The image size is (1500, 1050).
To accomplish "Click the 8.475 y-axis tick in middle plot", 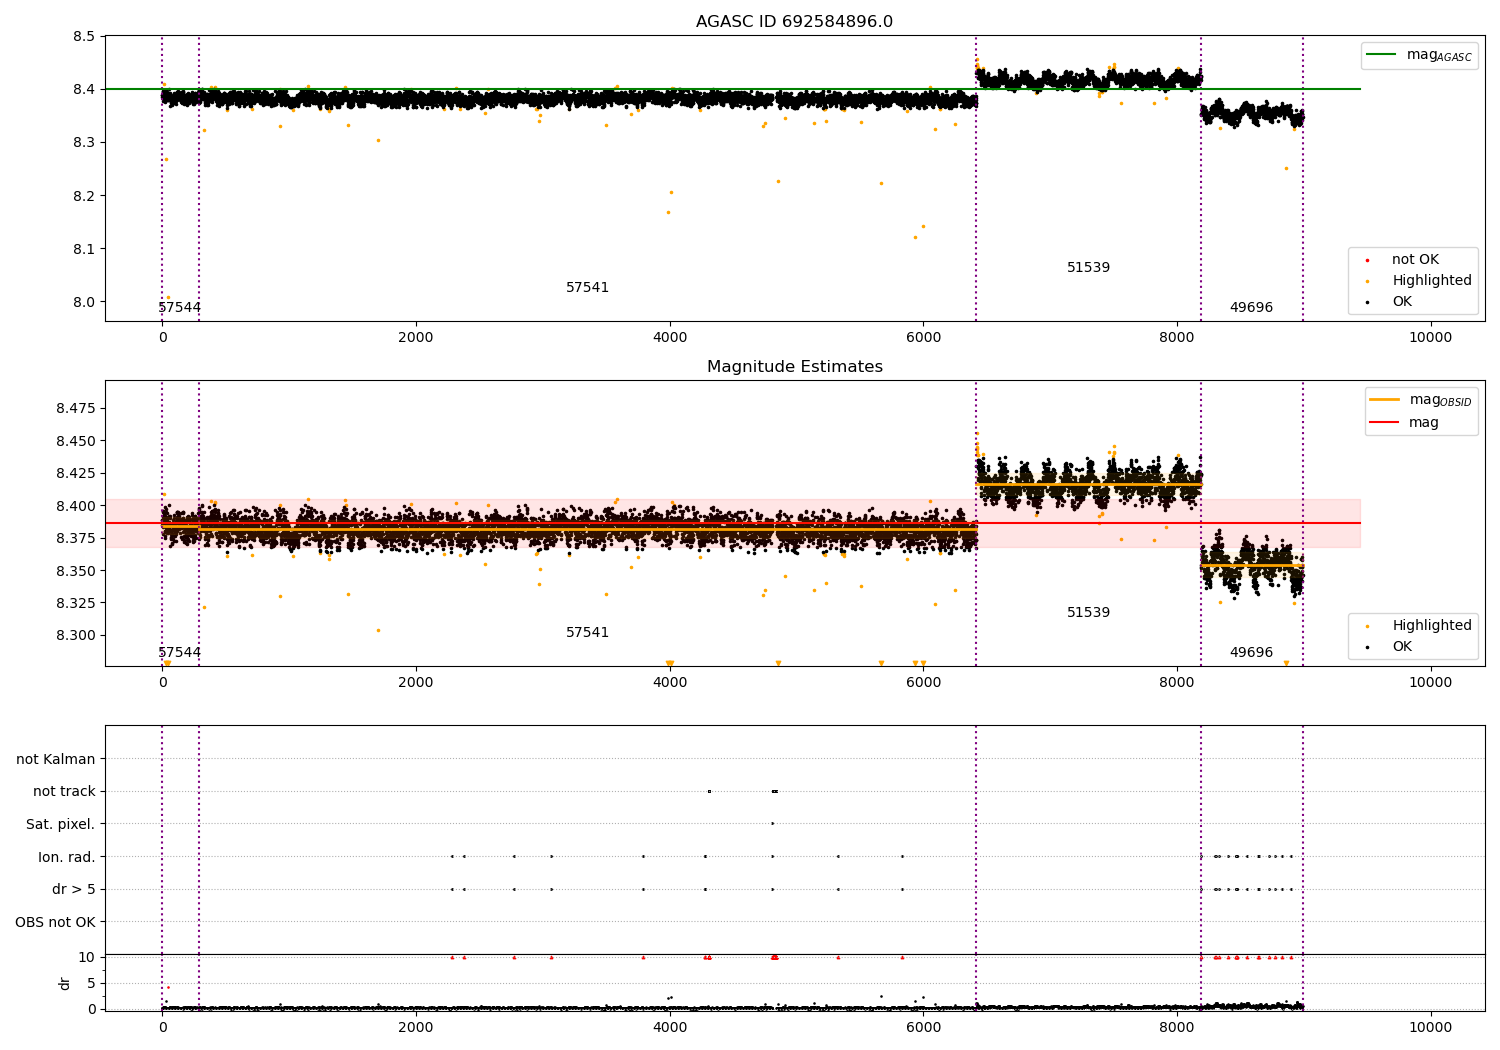I will 75,408.
